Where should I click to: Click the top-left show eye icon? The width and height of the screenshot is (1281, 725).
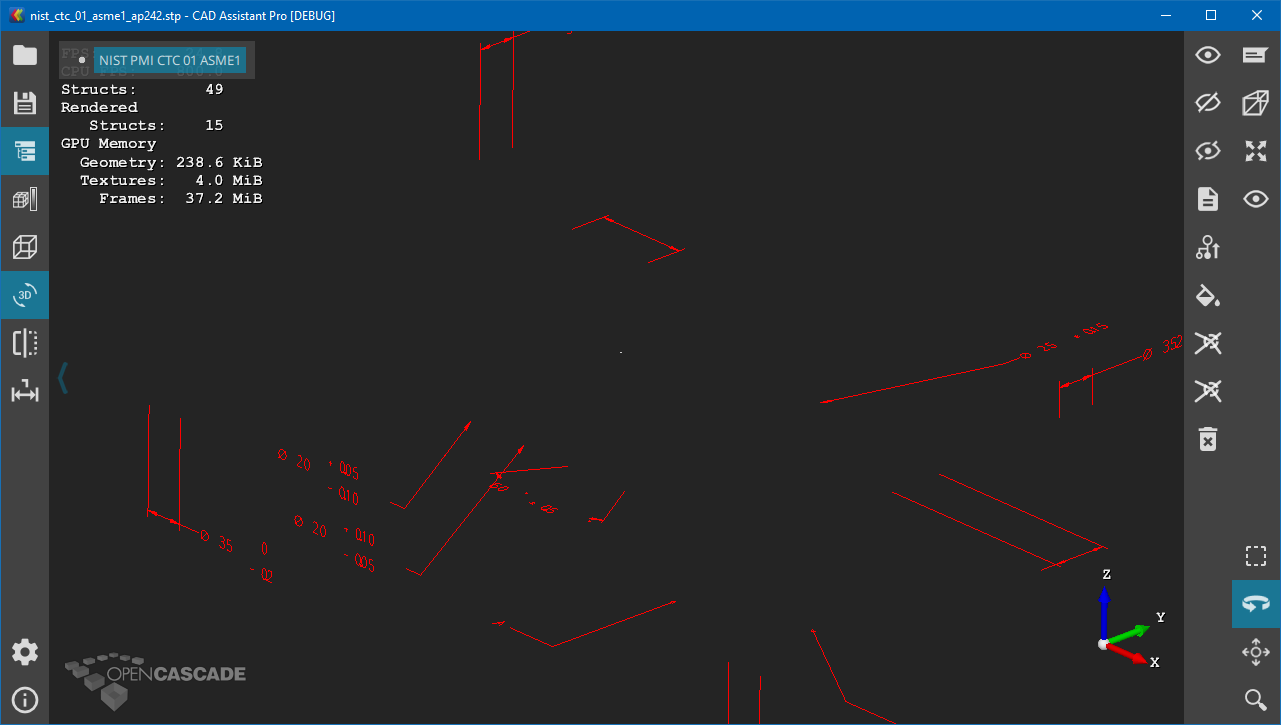1208,55
